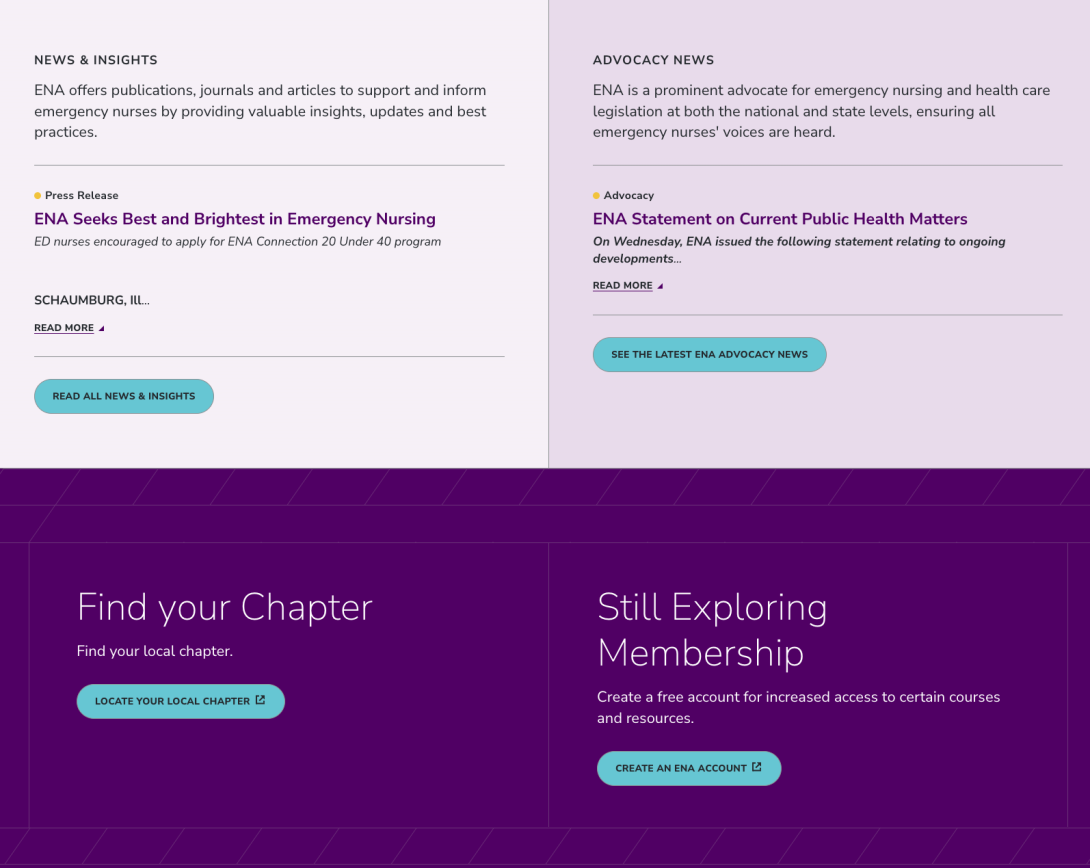Click the external-link icon beside Create an ENA Account
The height and width of the screenshot is (868, 1090).
click(756, 767)
